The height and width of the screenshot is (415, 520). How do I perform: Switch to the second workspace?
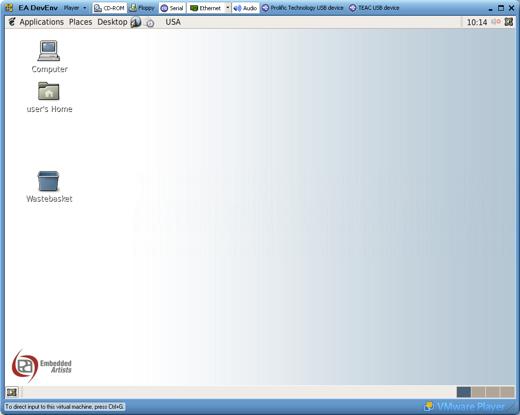pos(478,392)
